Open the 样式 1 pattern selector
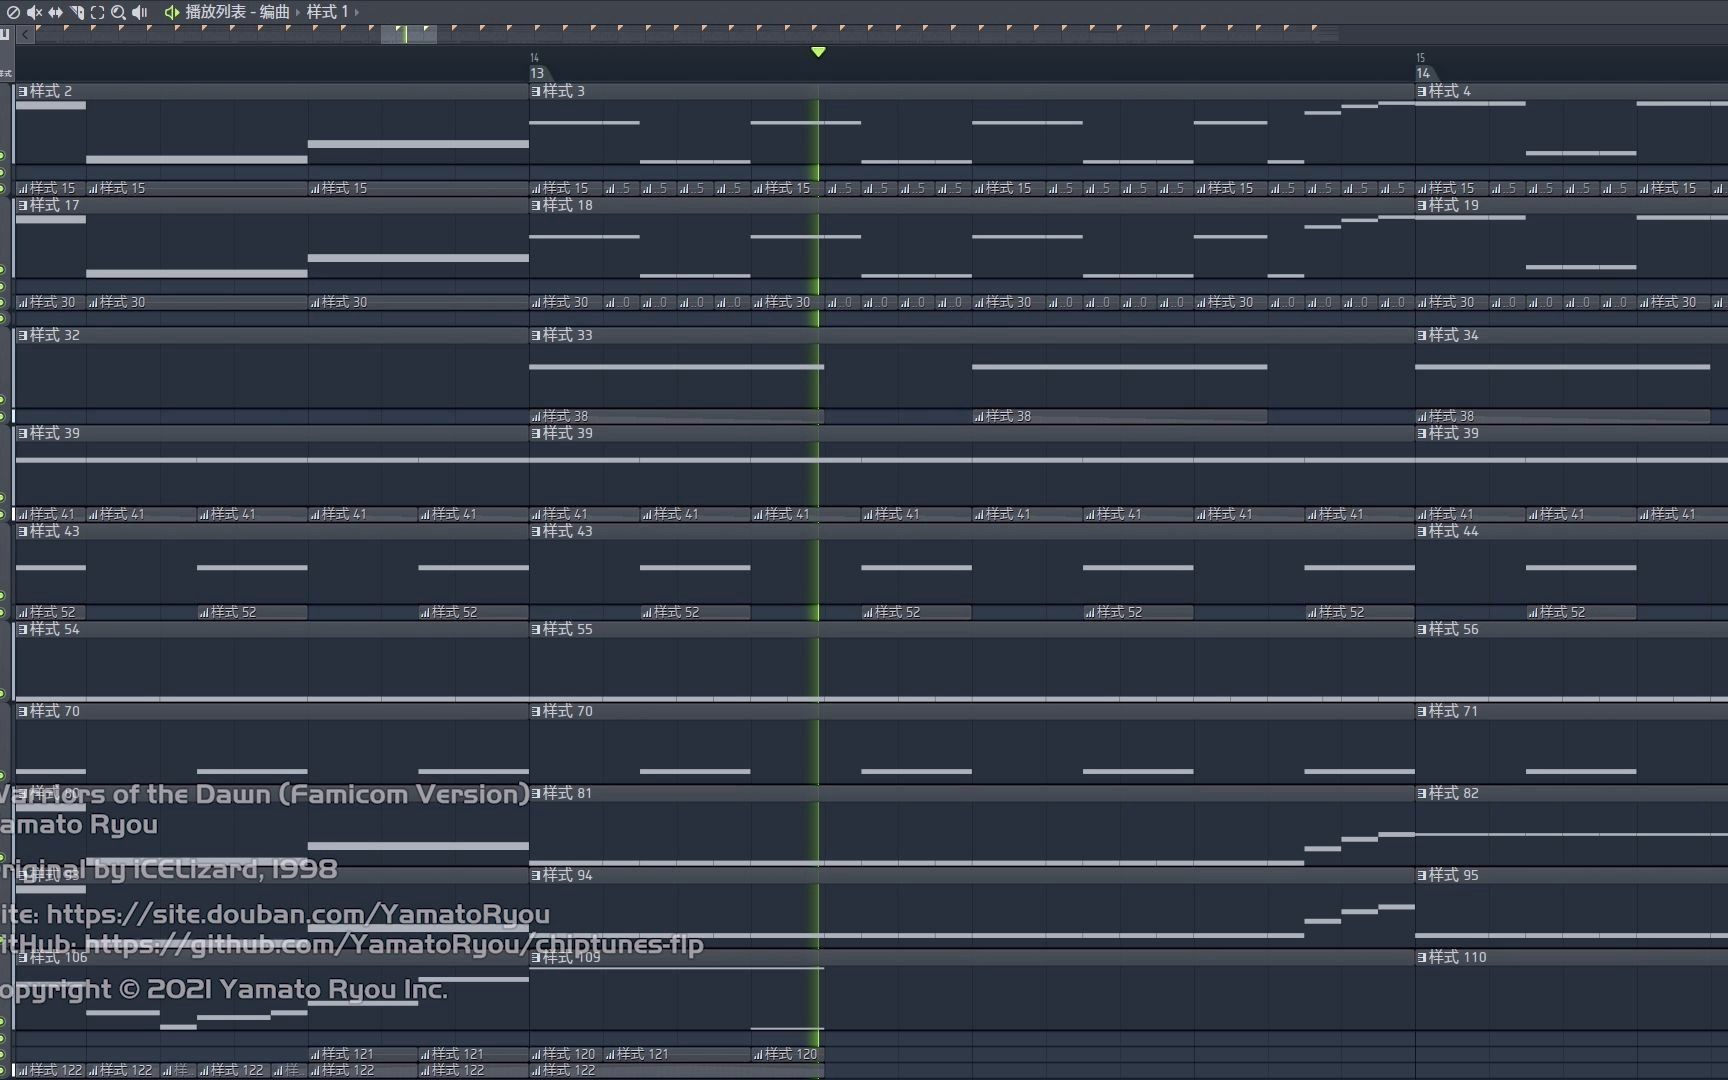 [x=327, y=12]
